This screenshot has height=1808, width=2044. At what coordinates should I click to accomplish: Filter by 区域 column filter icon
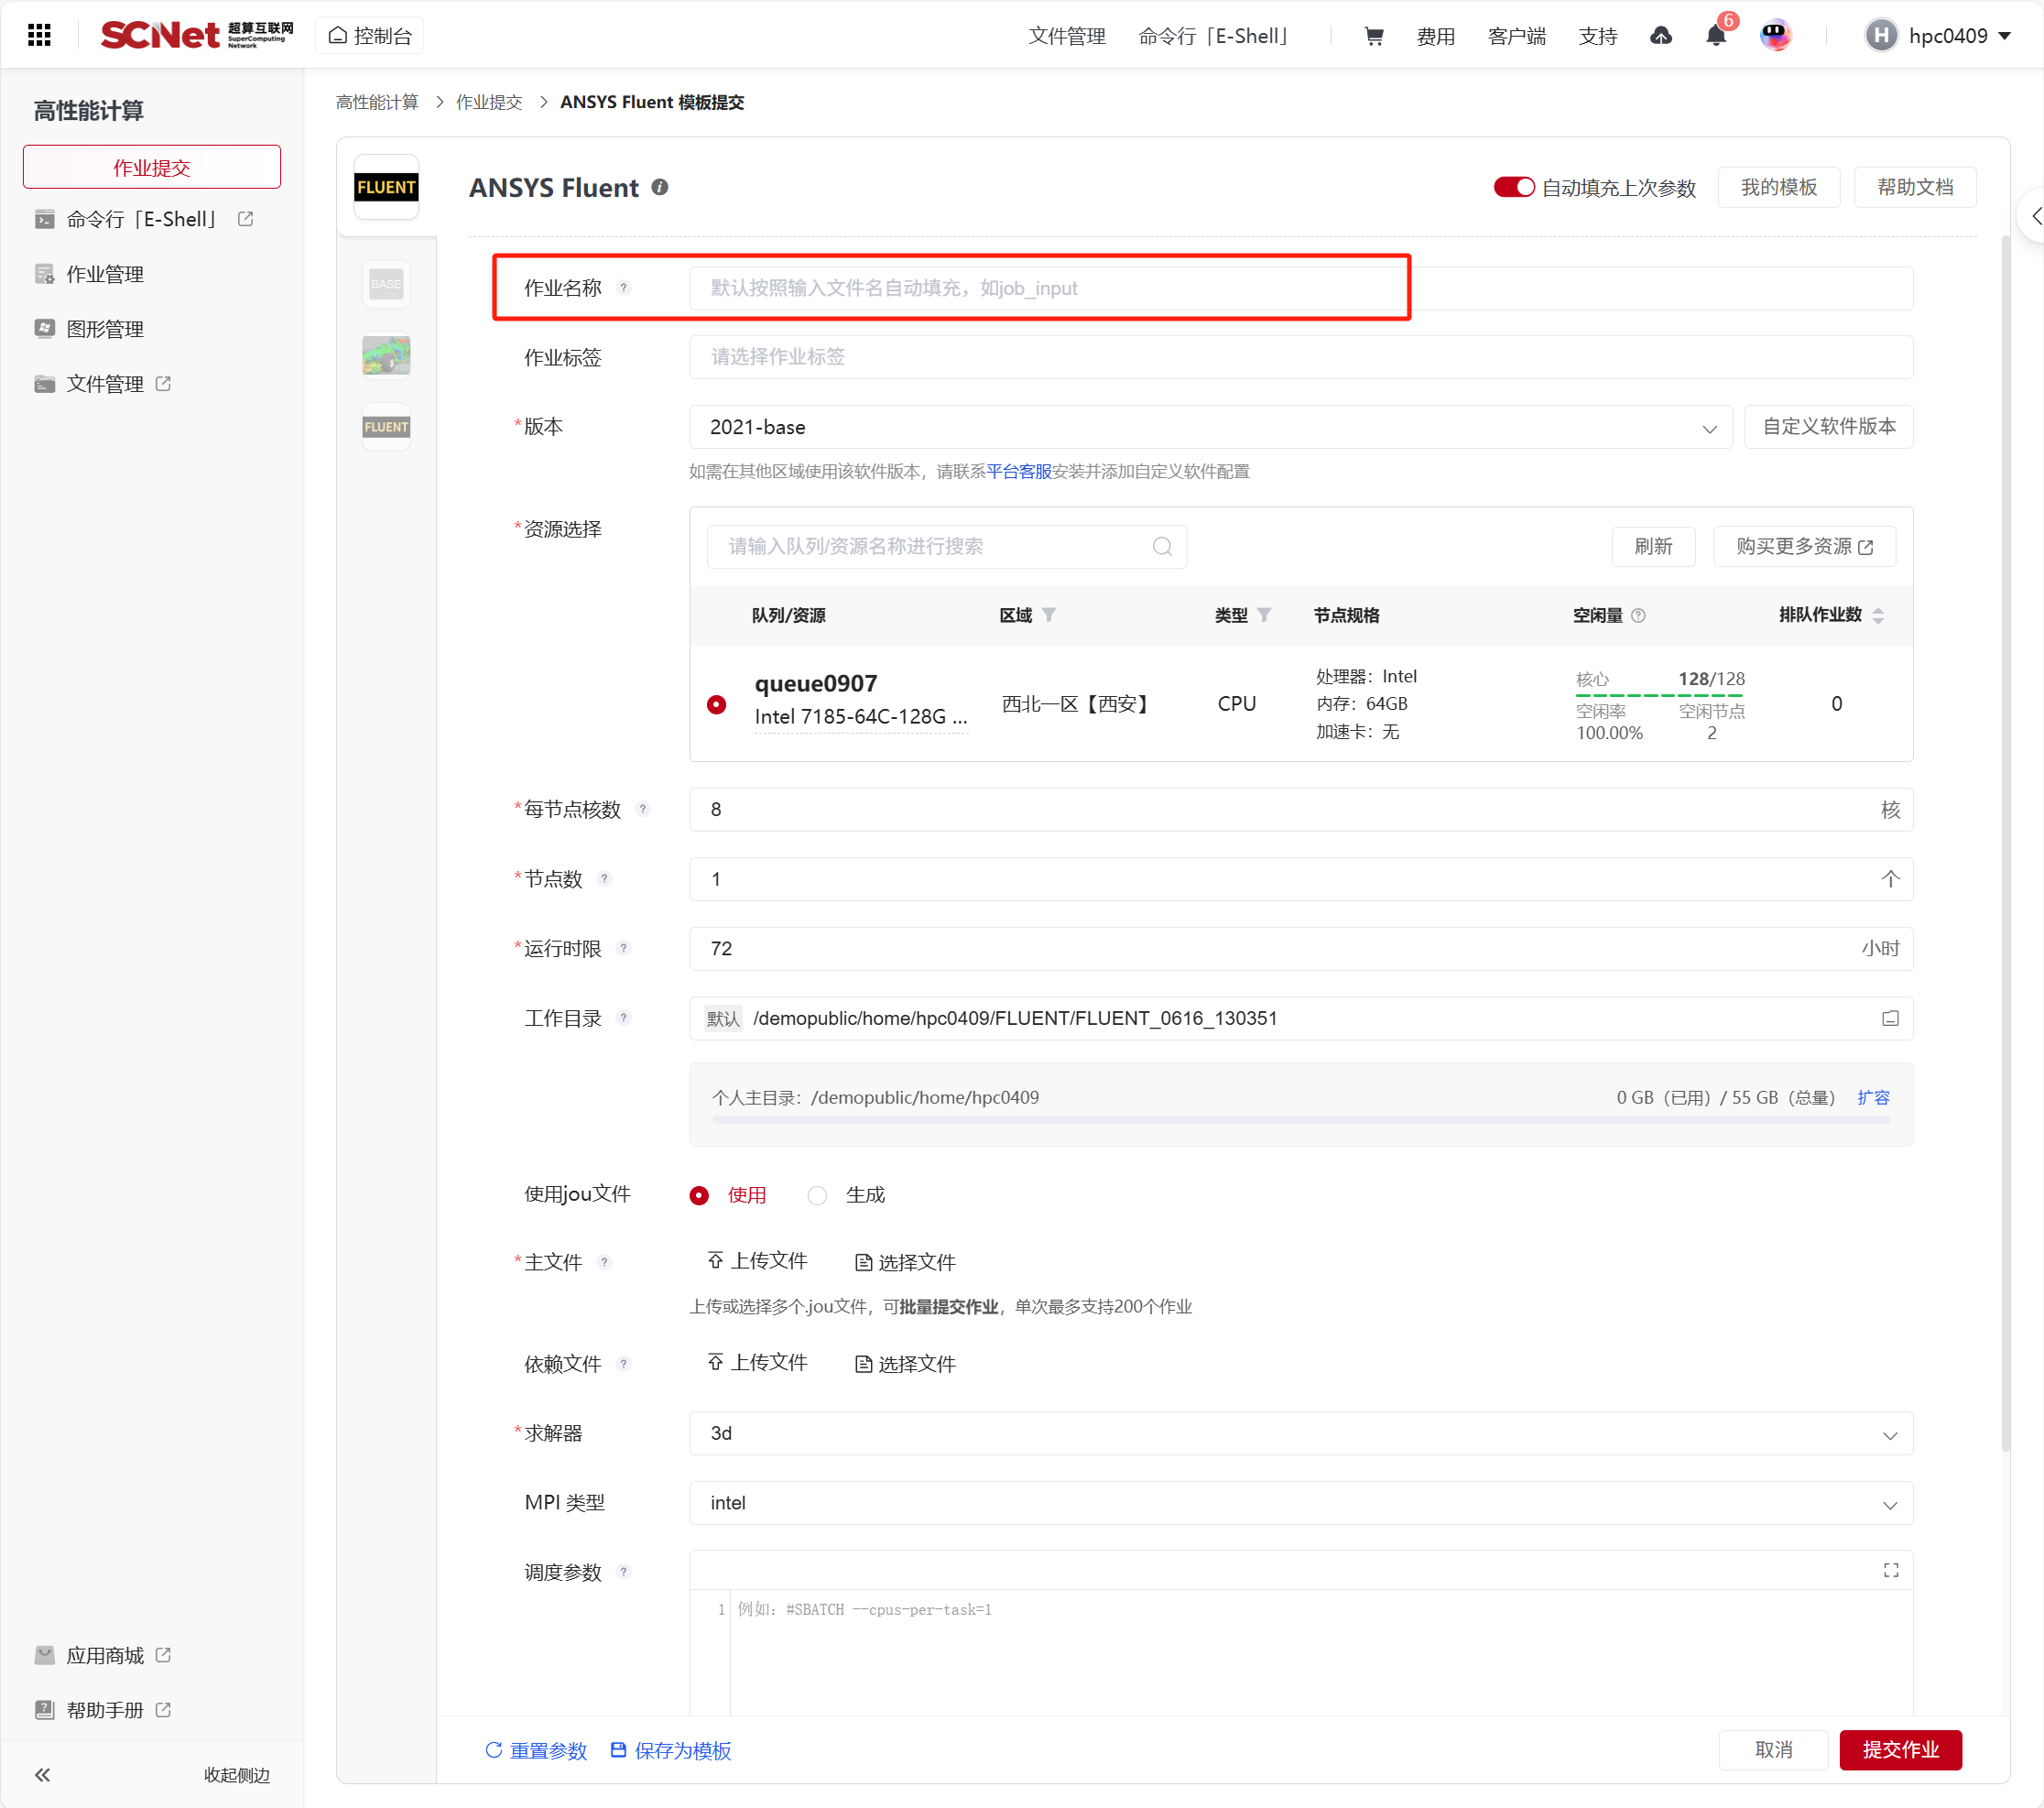pos(1049,615)
